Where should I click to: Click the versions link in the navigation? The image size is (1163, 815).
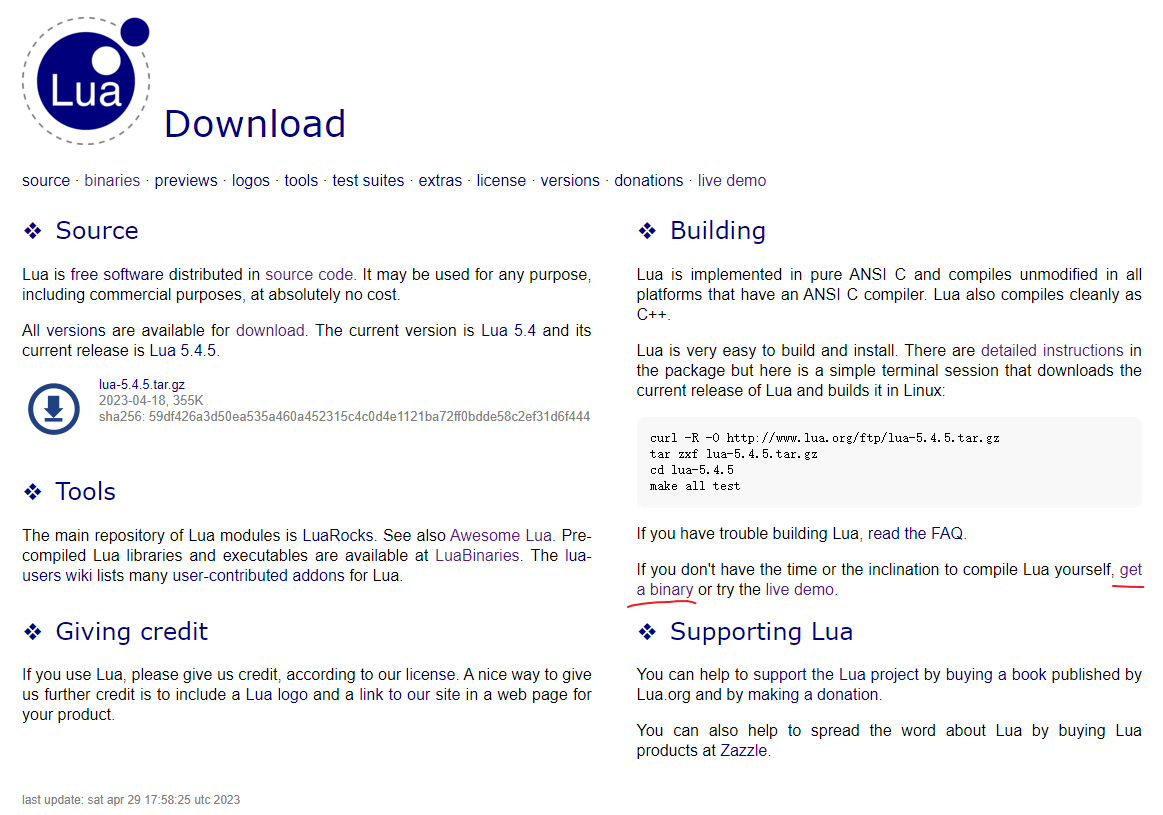570,180
